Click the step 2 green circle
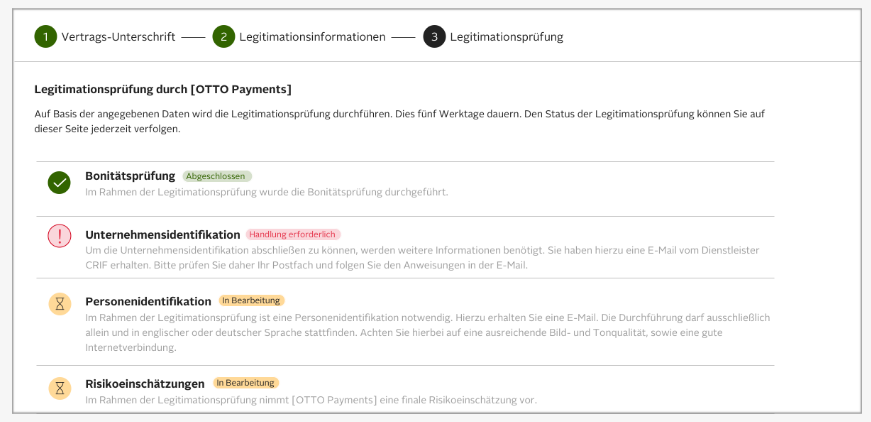Image resolution: width=871 pixels, height=422 pixels. (x=224, y=37)
